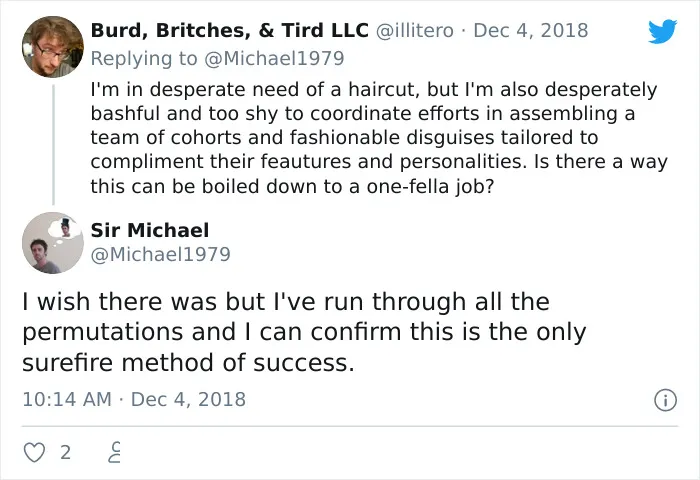Click the vertical thread line under Burd avatar
Viewport: 700px width, 480px height.
pyautogui.click(x=54, y=144)
